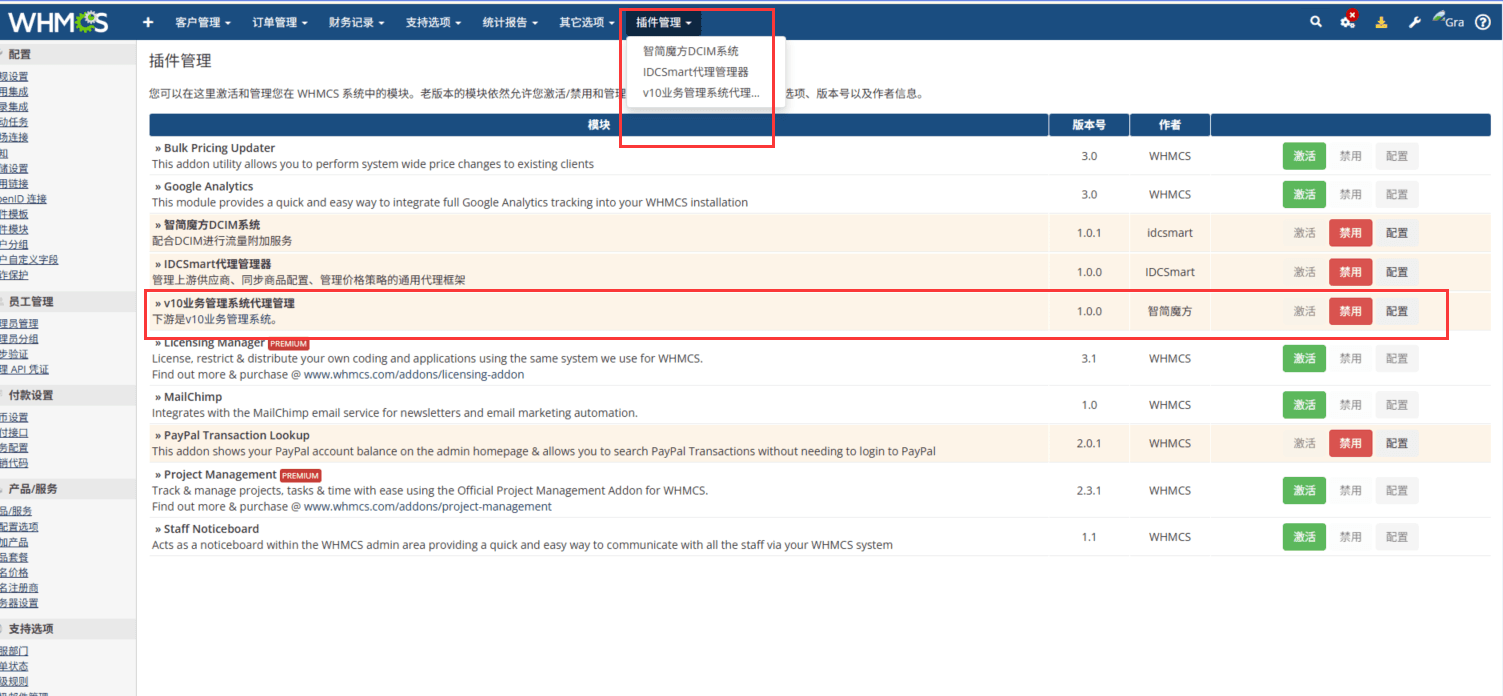Expand the 客户管理 menu
This screenshot has width=1503, height=696.
[x=203, y=22]
